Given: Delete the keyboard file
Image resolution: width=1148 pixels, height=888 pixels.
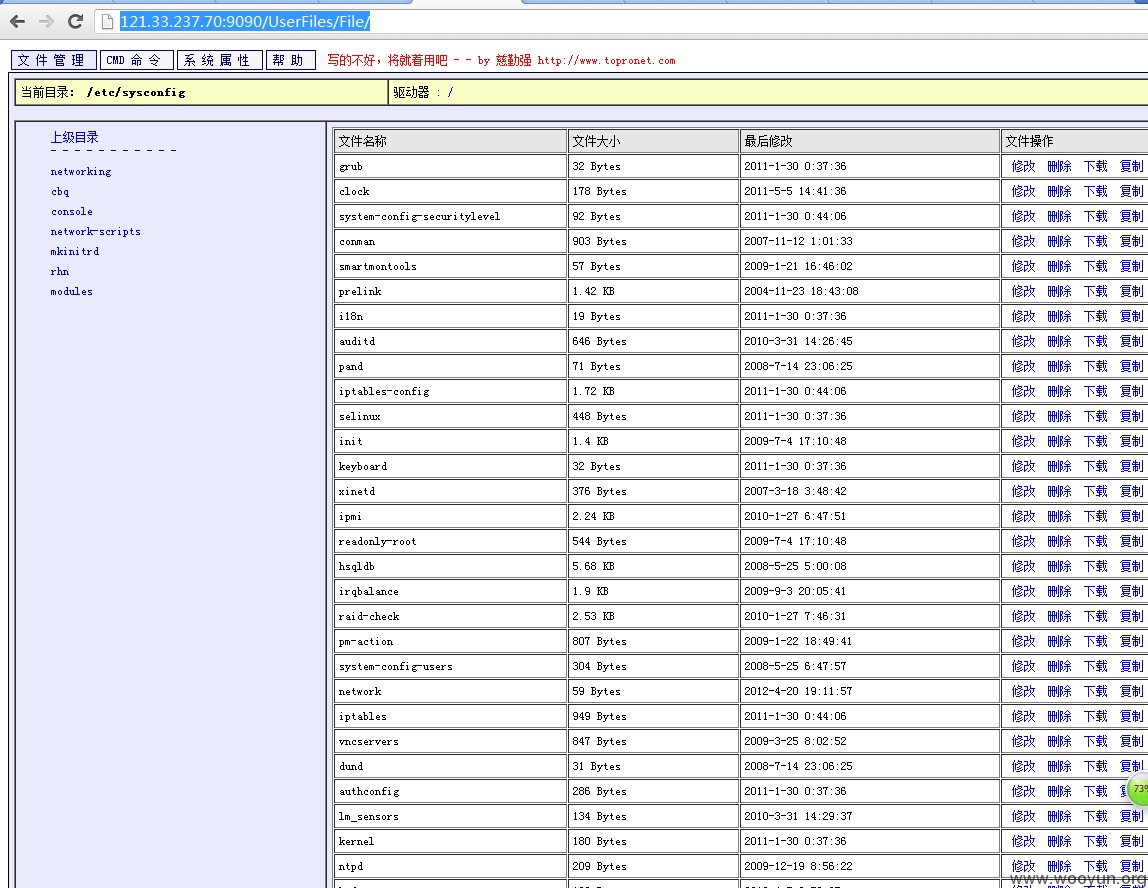Looking at the screenshot, I should (x=1059, y=466).
